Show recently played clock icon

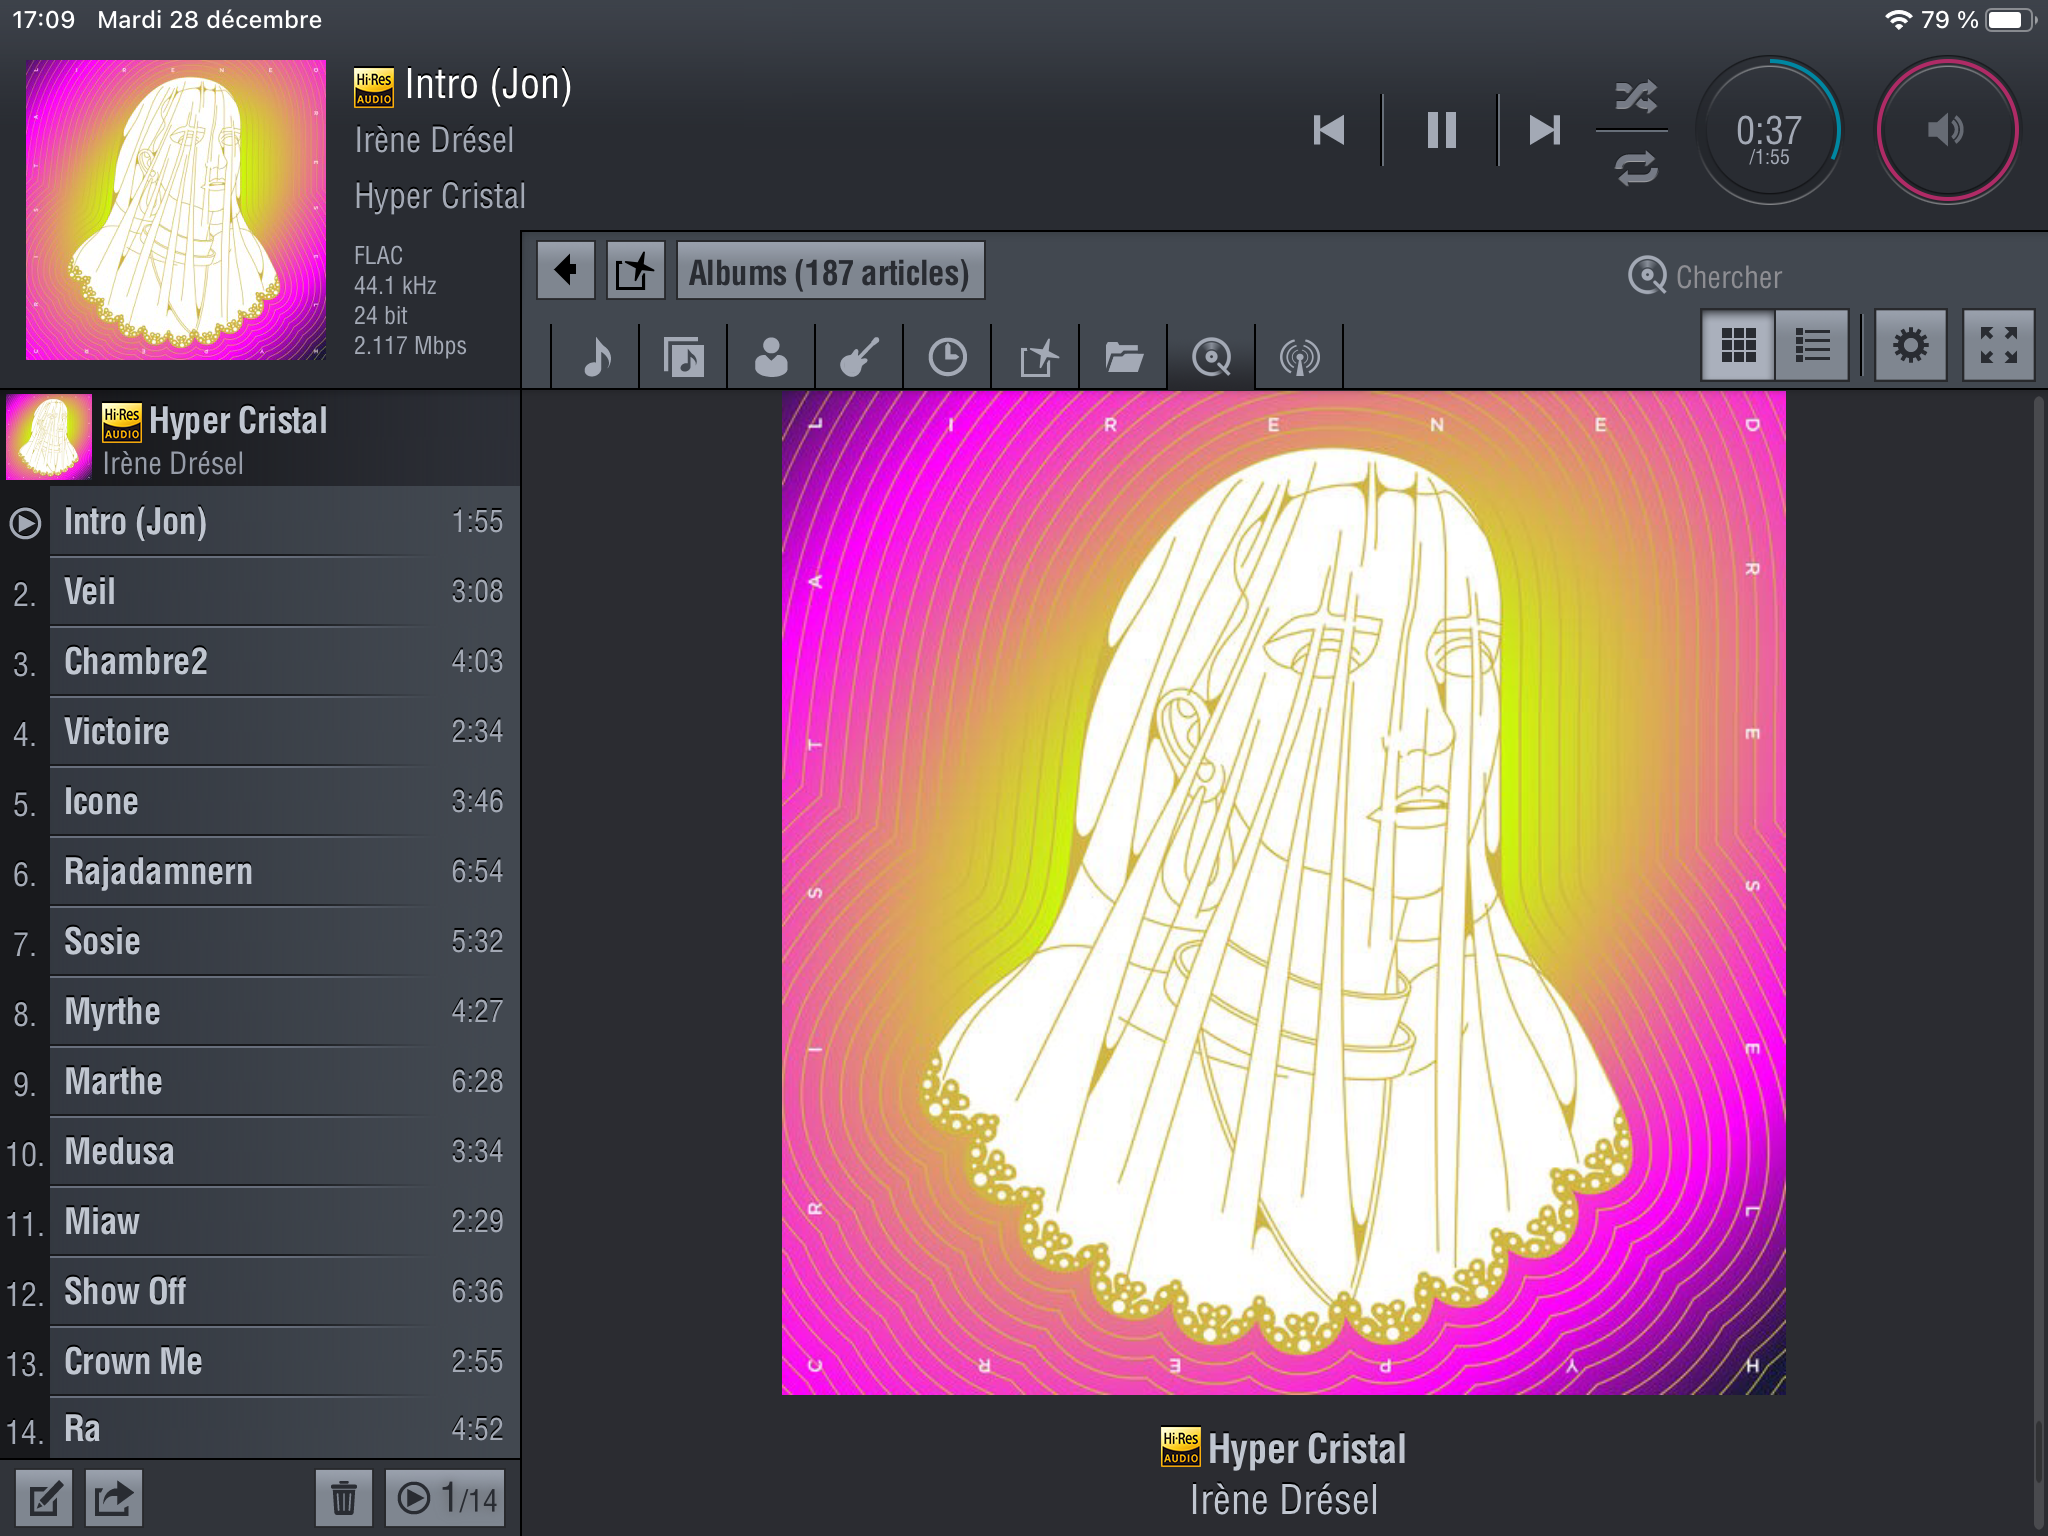pos(947,357)
